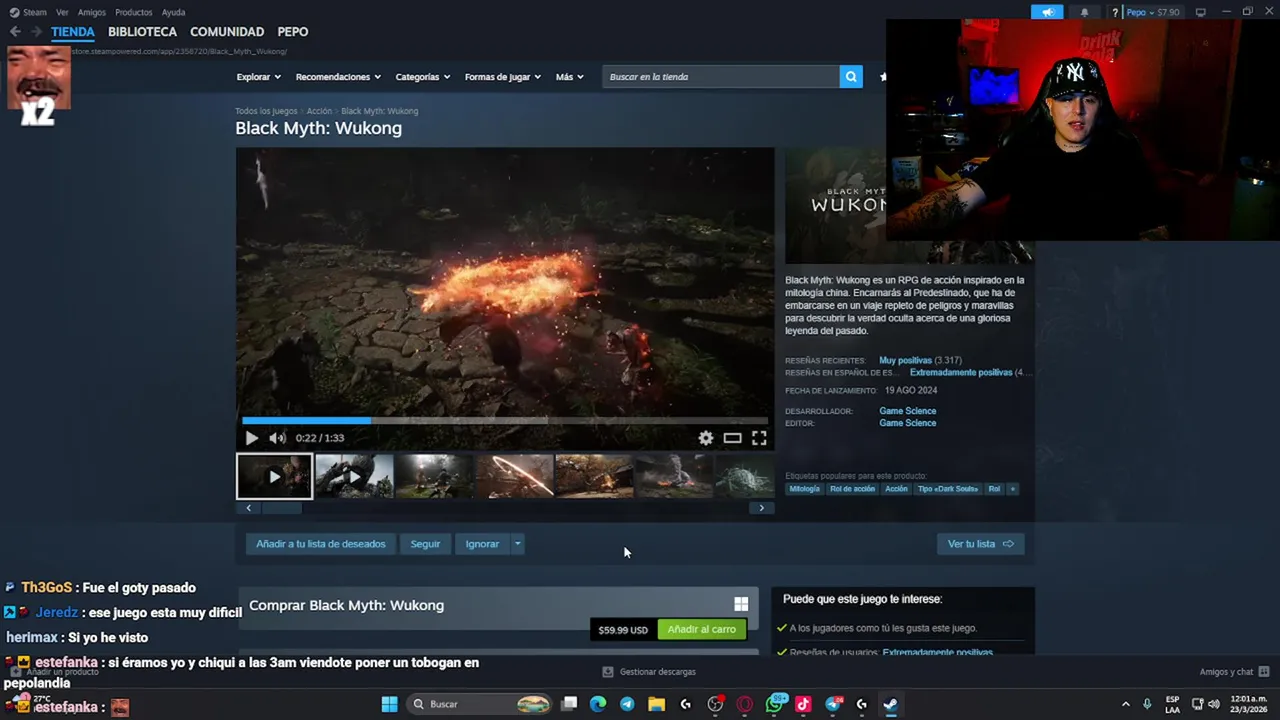Image resolution: width=1280 pixels, height=720 pixels.
Task: Click Ver tu lista button
Action: 980,544
